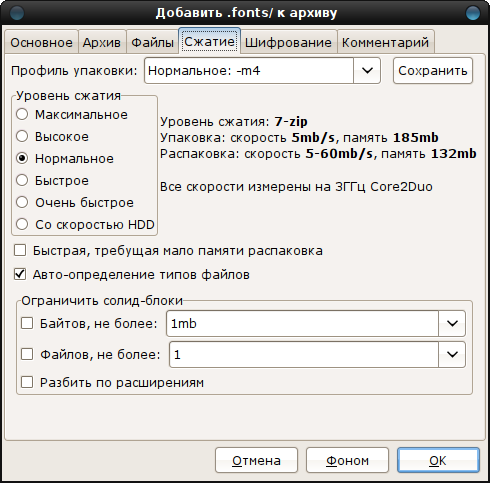Click the right round title bar button
Viewport: 490px width, 483px height.
(473, 13)
